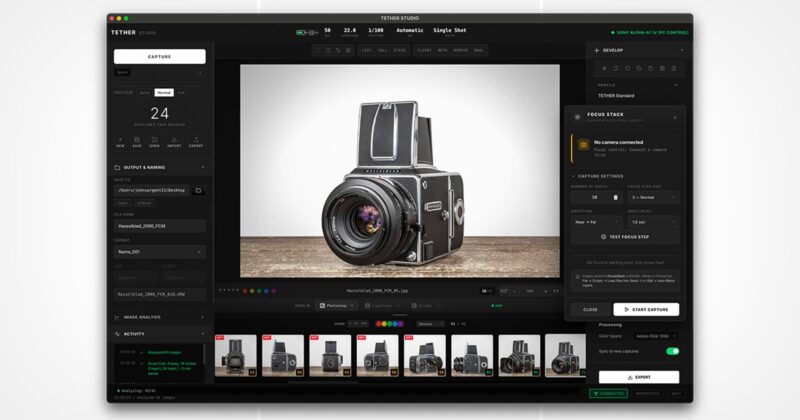This screenshot has width=800, height=420.
Task: Click the Activity pulse icon
Action: point(117,334)
